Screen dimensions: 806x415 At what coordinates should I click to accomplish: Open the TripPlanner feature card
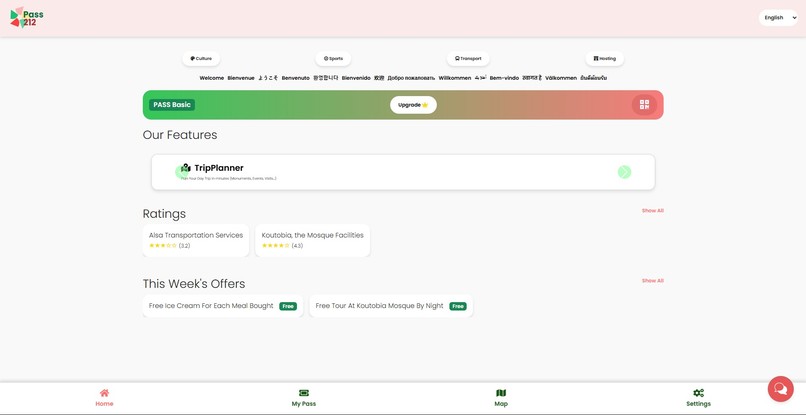click(403, 172)
